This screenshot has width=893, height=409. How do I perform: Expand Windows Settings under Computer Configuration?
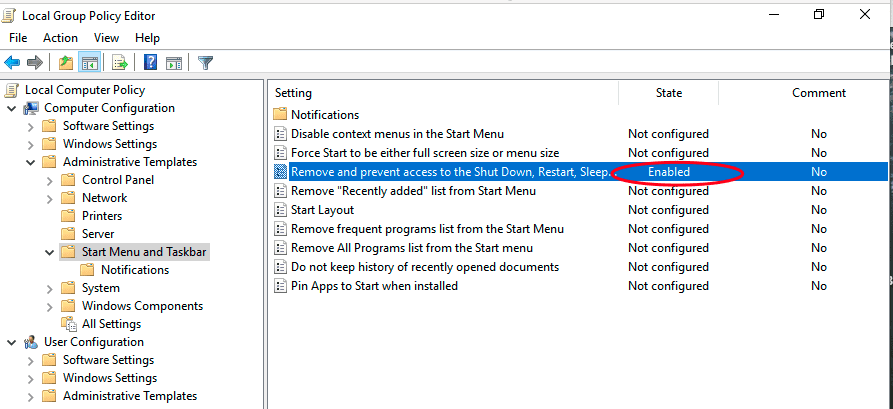coord(31,144)
